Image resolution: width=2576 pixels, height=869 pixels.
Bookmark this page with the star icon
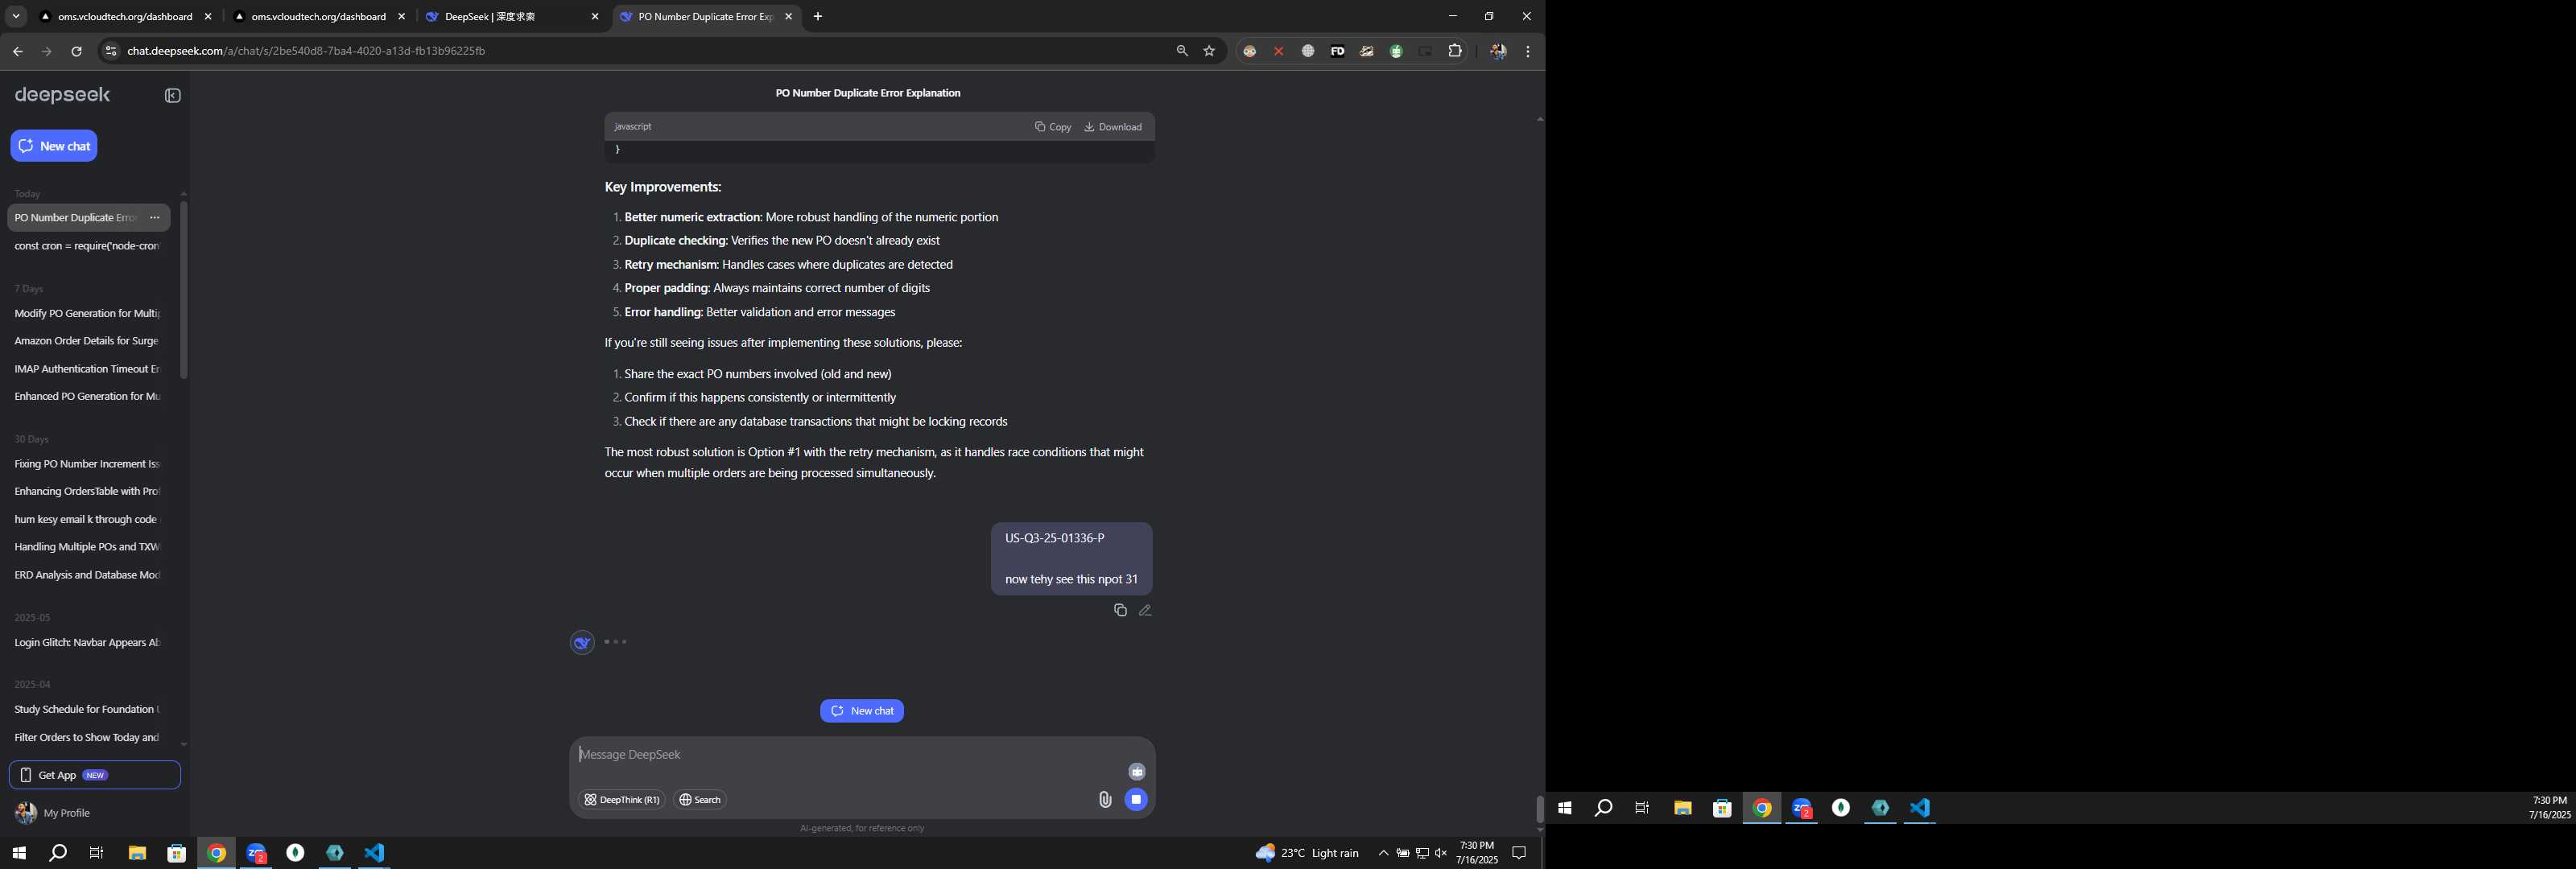pyautogui.click(x=1209, y=51)
